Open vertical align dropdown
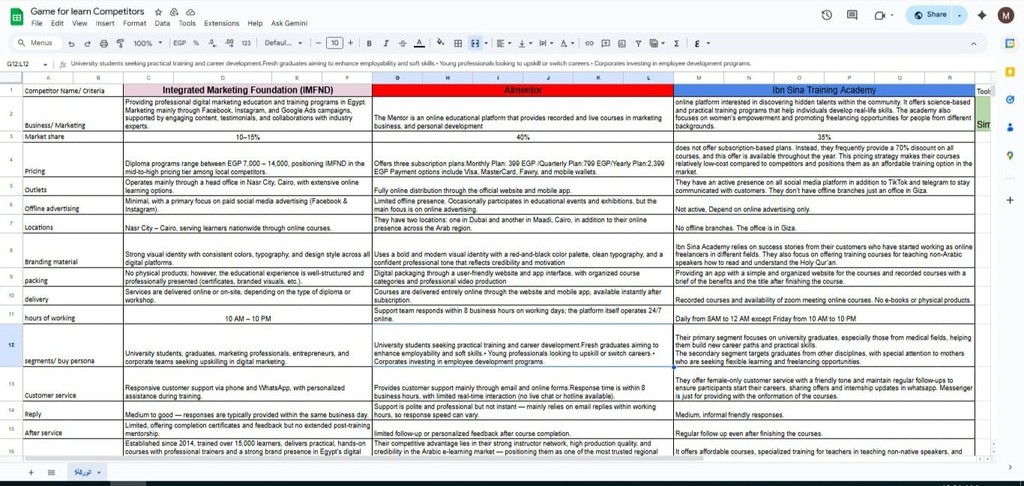The image size is (1024, 486). tap(524, 43)
